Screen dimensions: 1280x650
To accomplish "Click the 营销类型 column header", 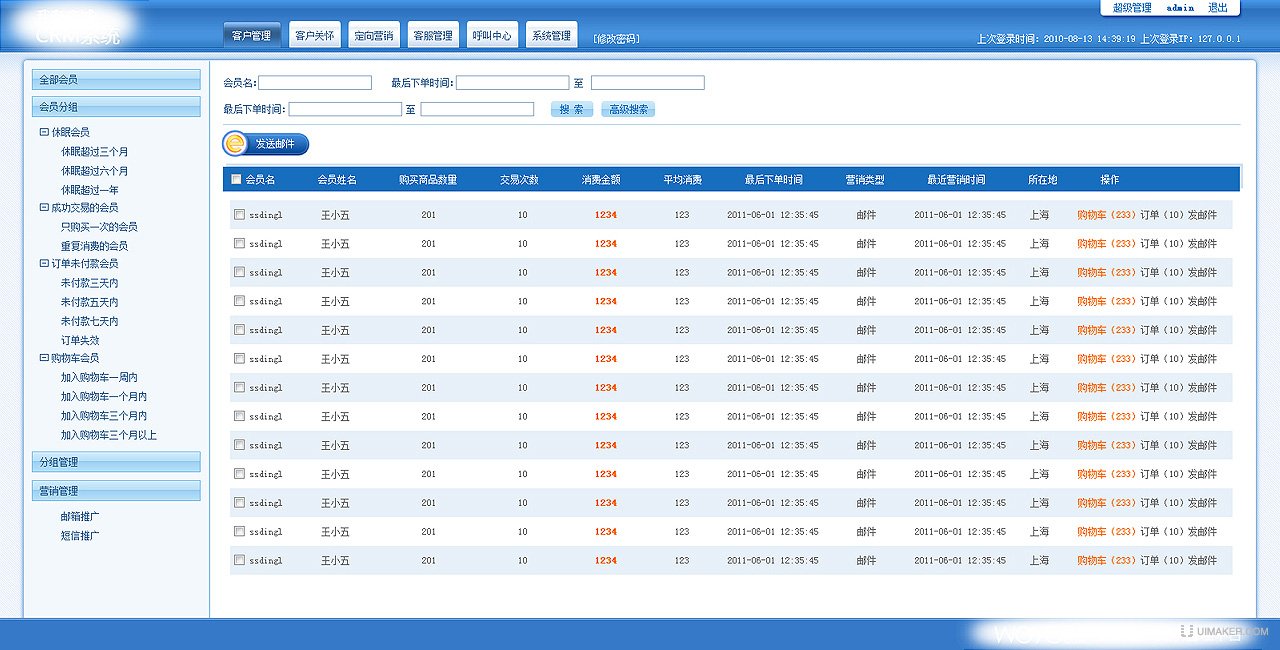I will click(x=865, y=180).
